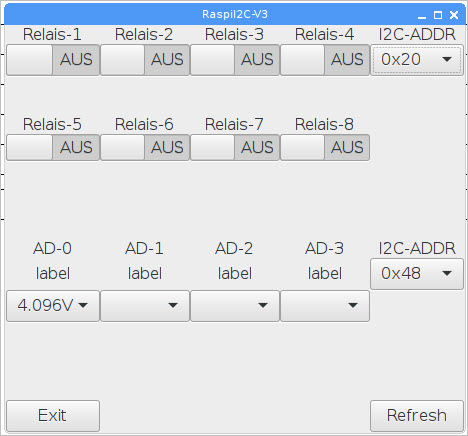Toggle the Relais-7 switch
This screenshot has height=436, width=468.
pyautogui.click(x=235, y=147)
